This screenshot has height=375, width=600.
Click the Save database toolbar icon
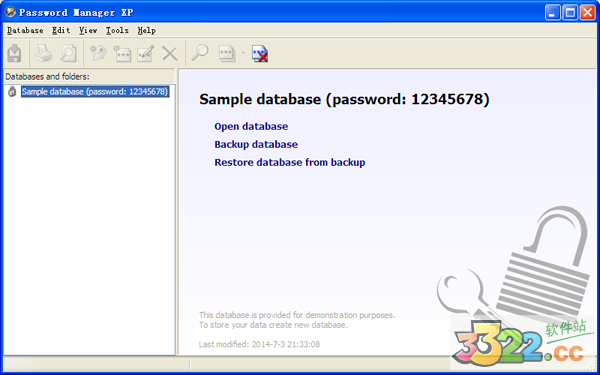point(14,53)
